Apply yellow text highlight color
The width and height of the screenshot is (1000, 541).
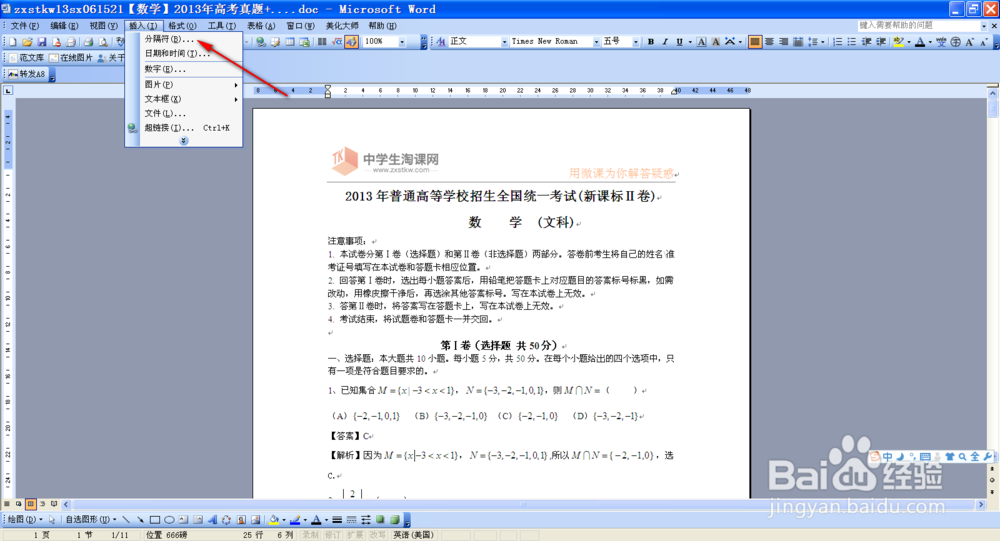898,41
